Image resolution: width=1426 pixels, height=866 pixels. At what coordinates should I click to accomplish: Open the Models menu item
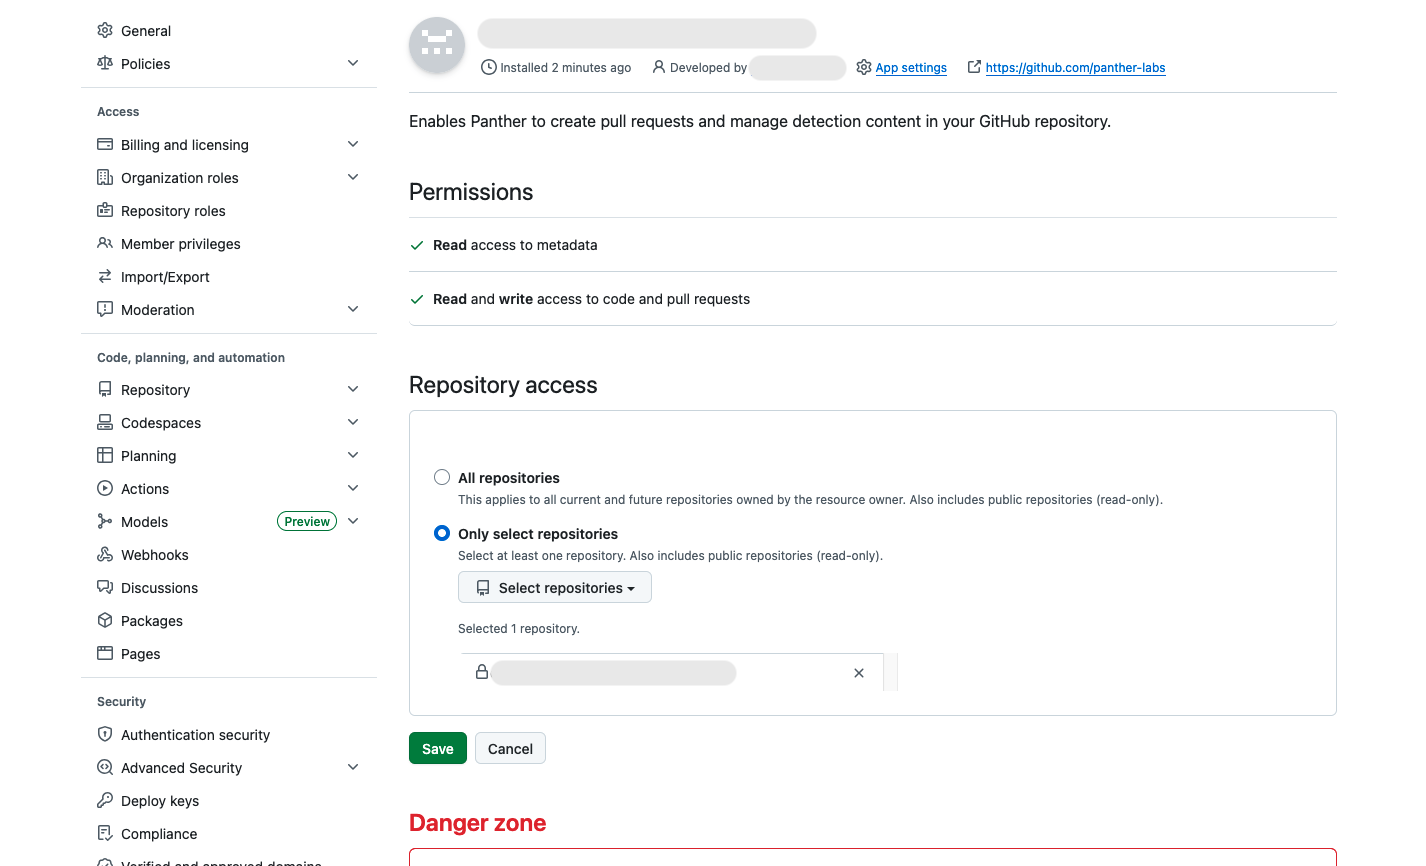[229, 522]
